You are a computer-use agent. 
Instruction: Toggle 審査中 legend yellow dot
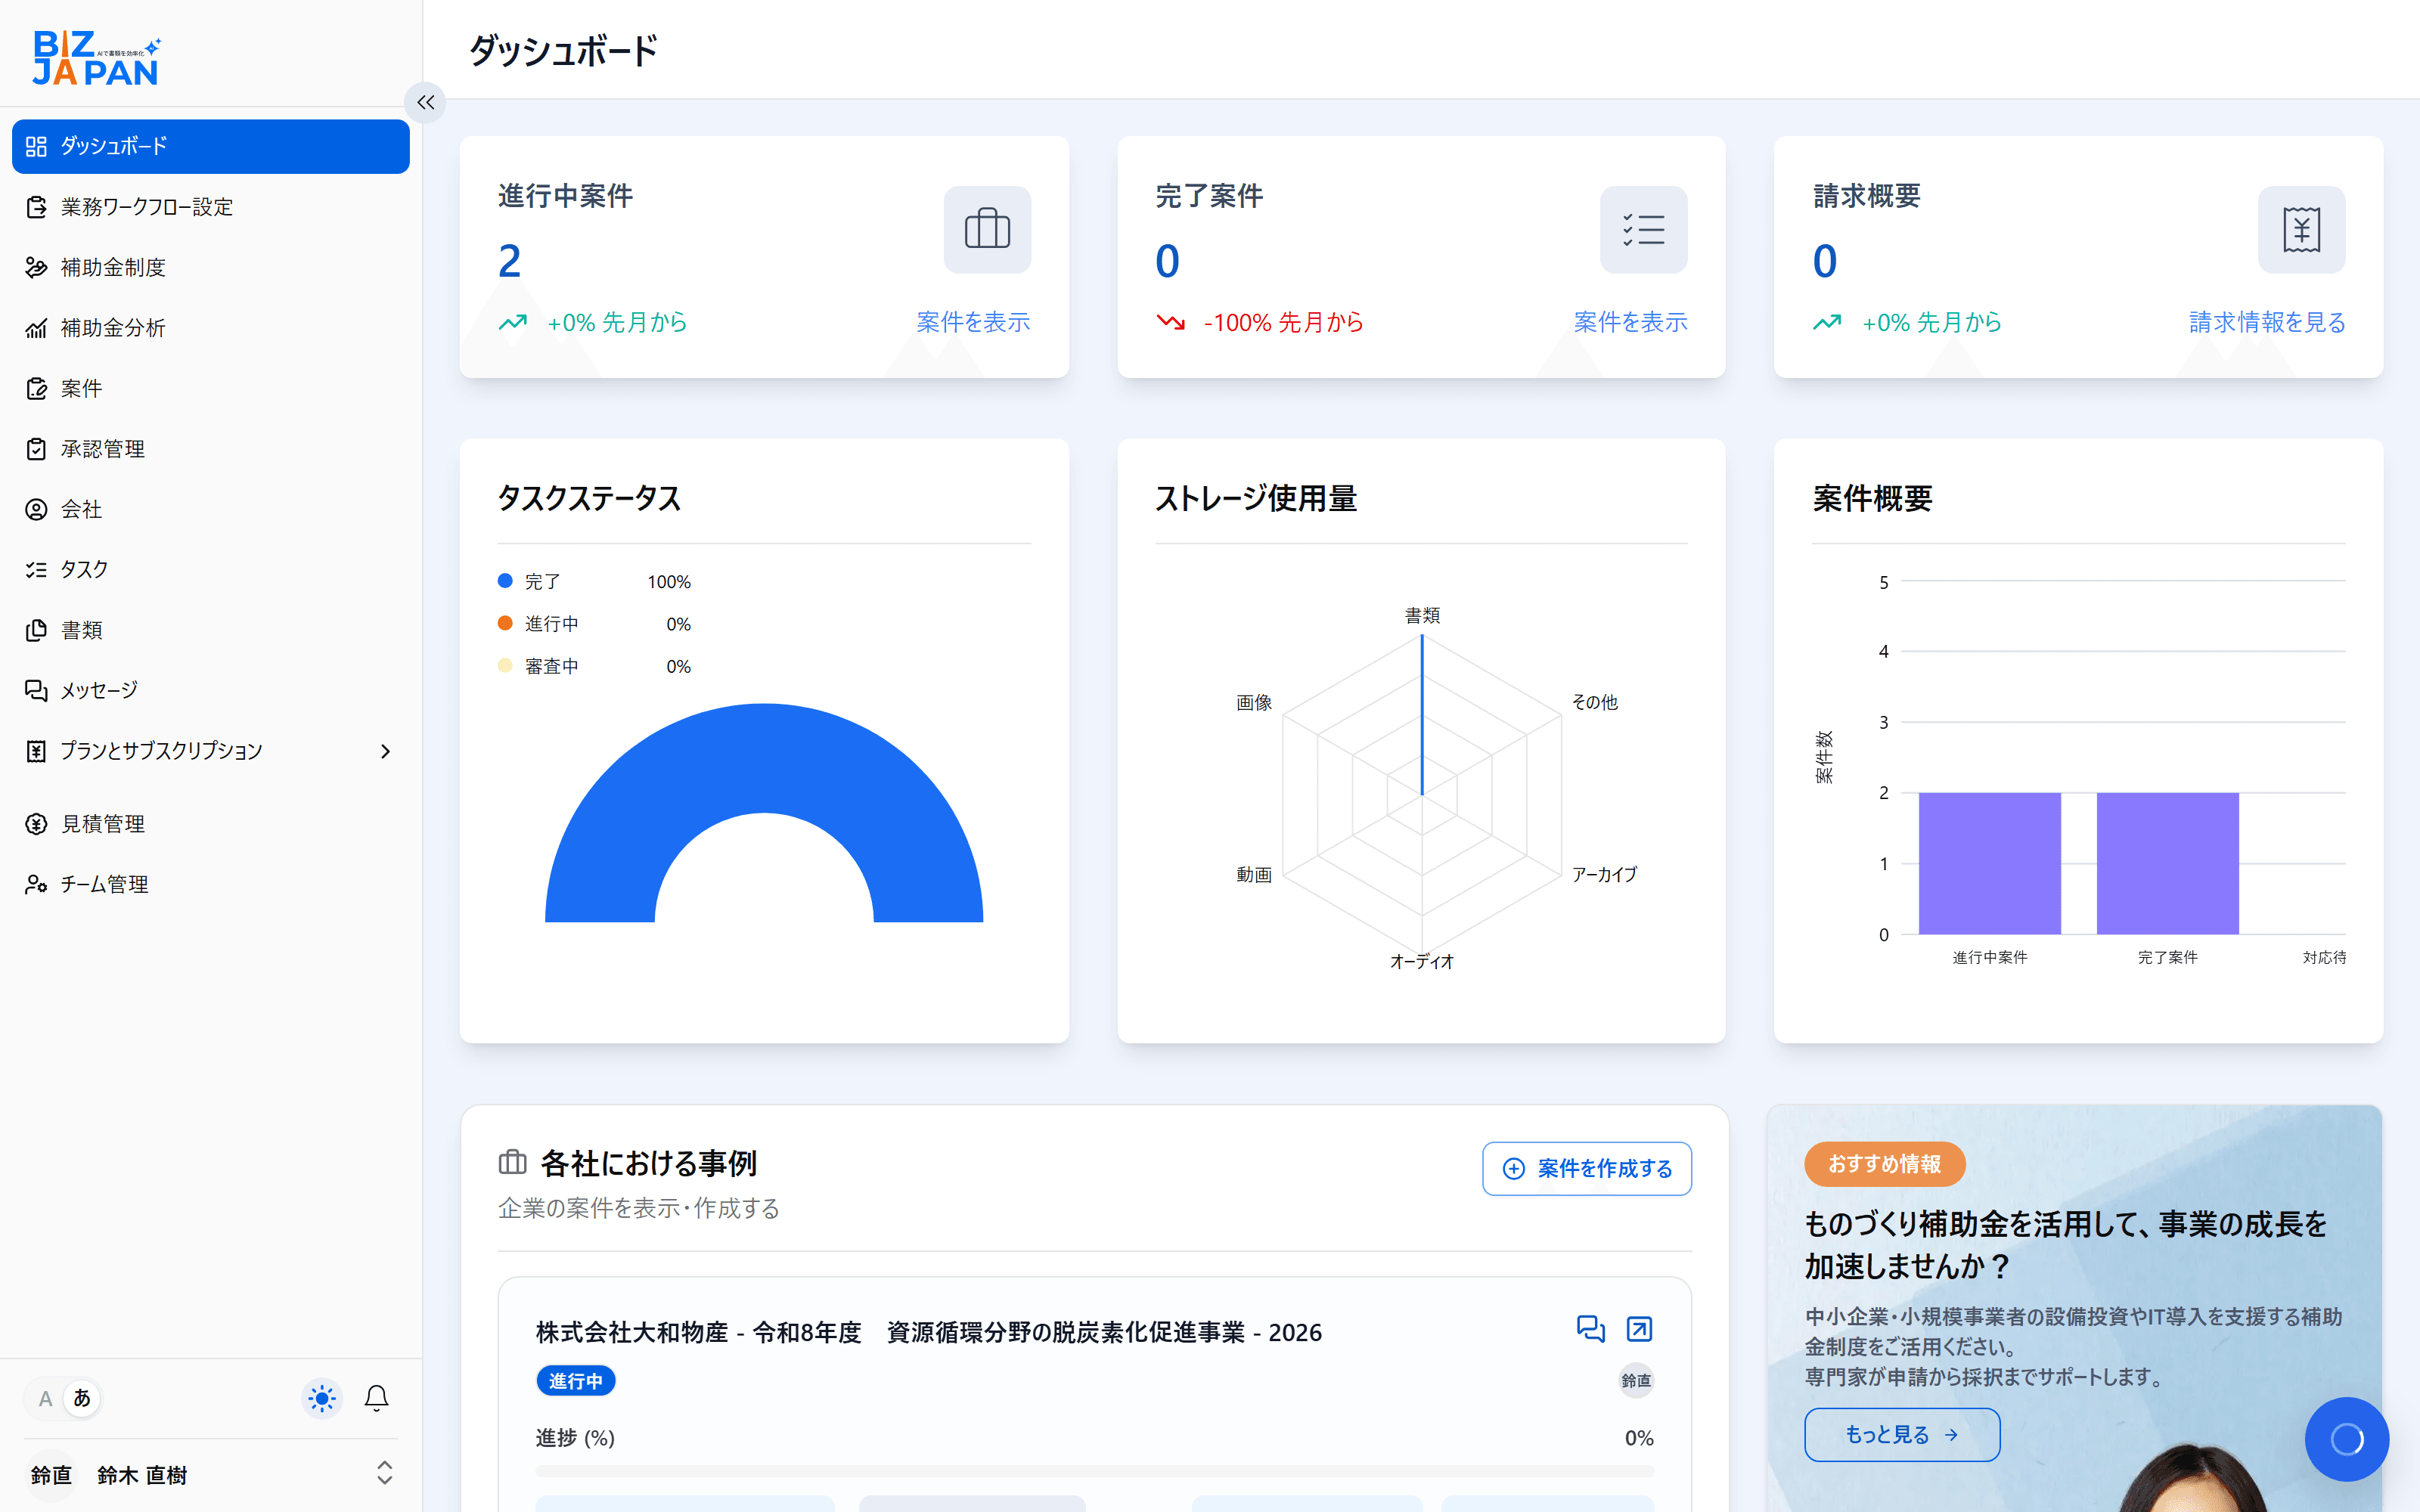pyautogui.click(x=505, y=666)
